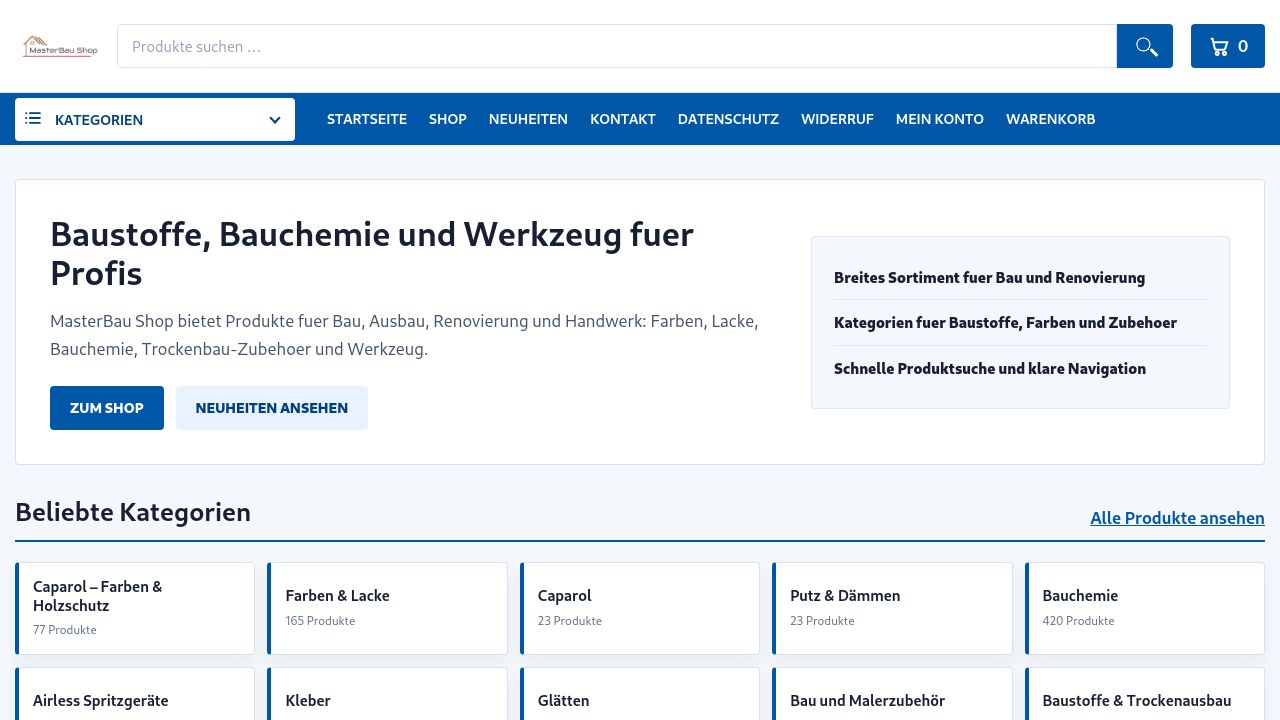Open the Neuheiten menu item

(x=528, y=119)
